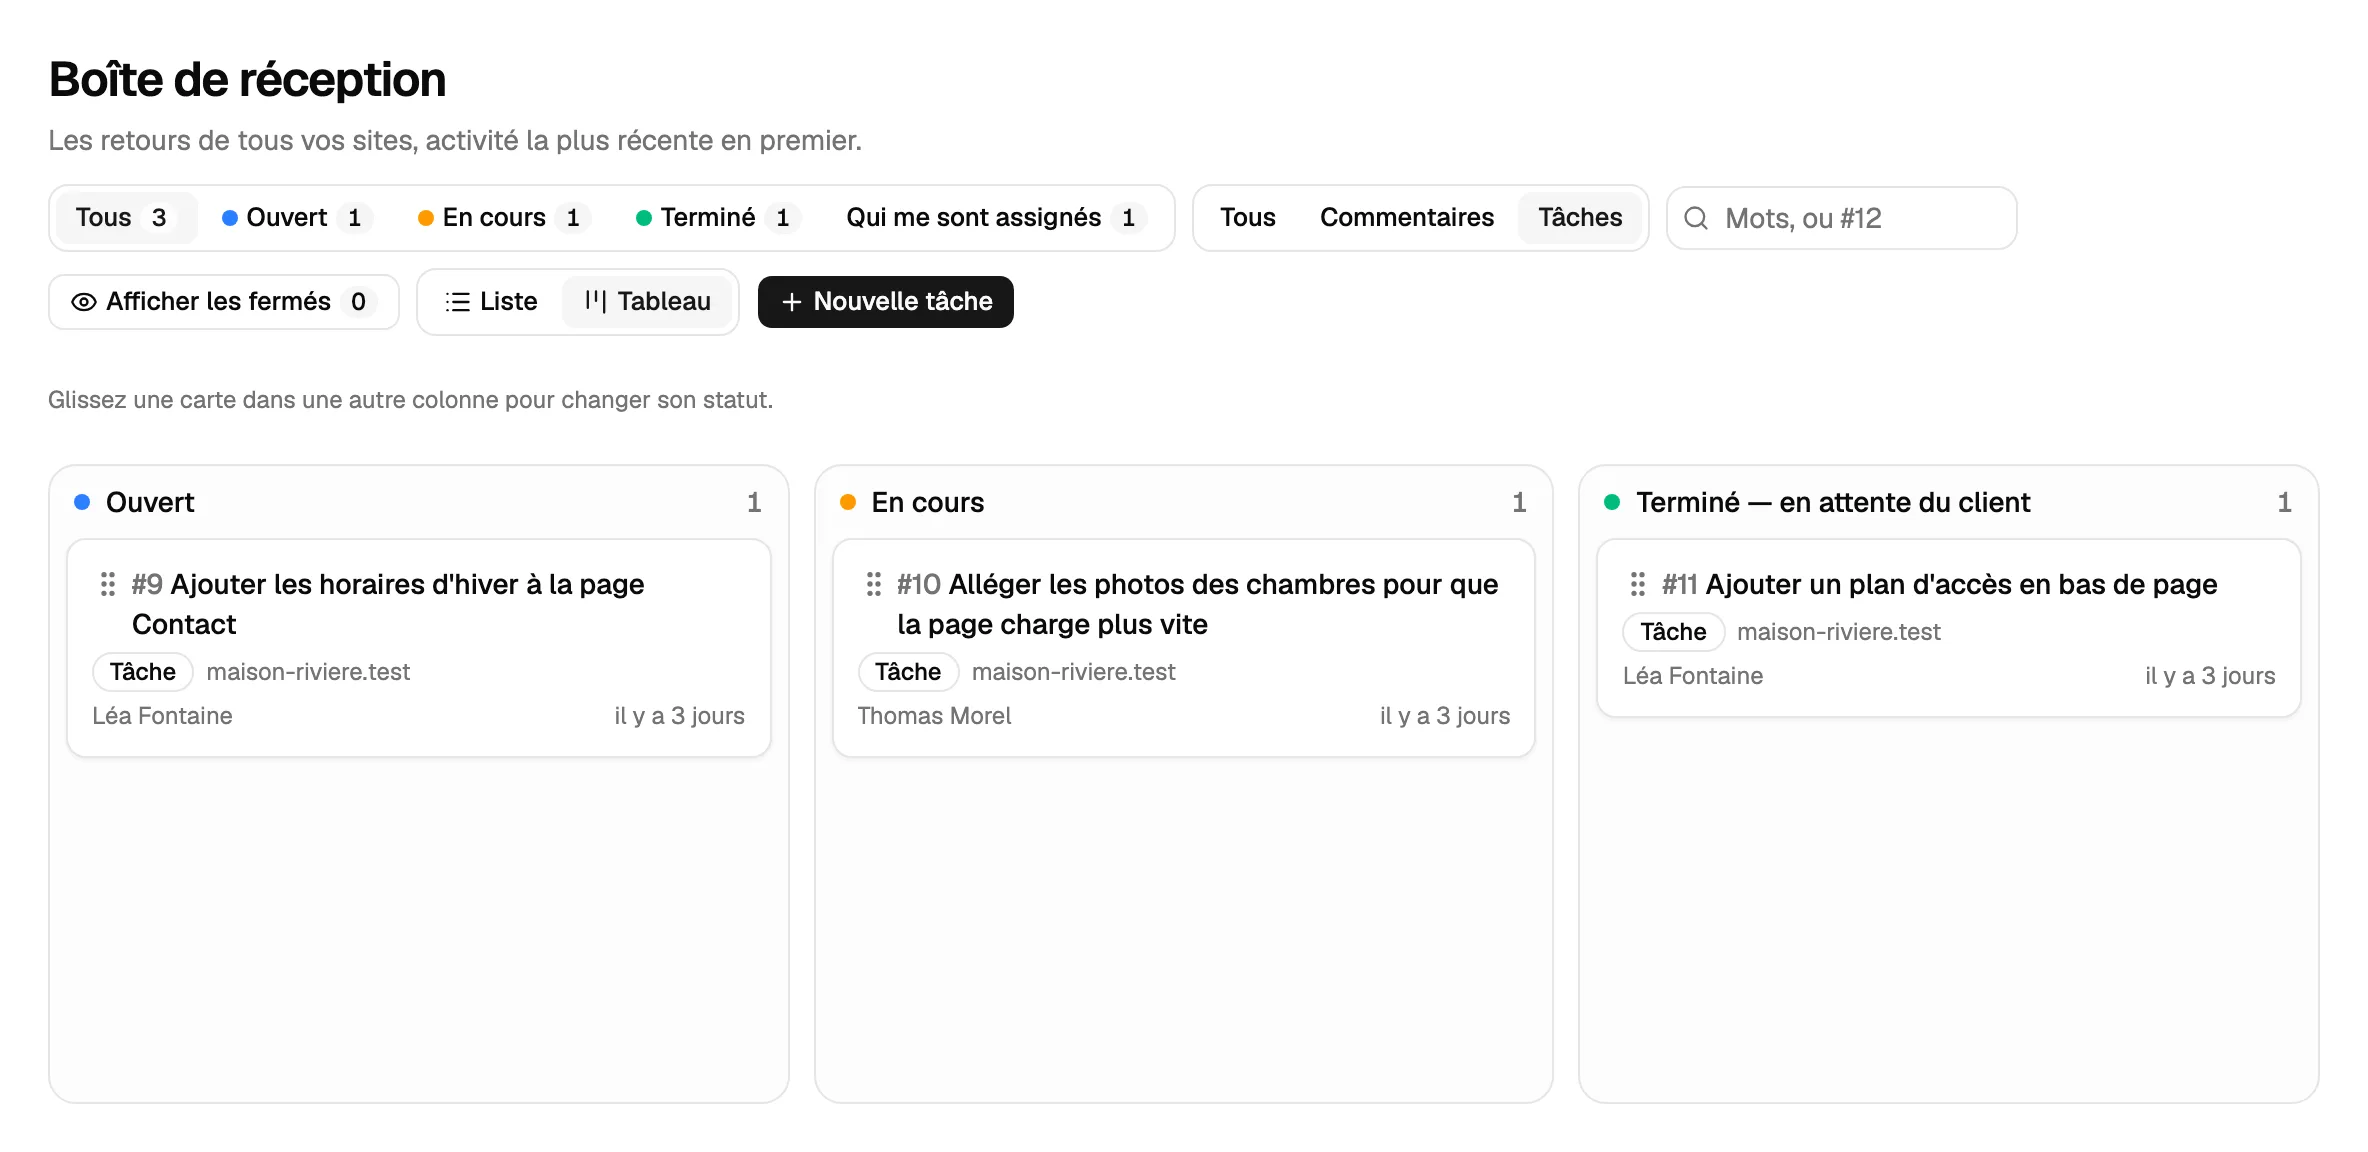Click the plus icon in Nouvelle tâche
Screen dimensions: 2368x1152
pyautogui.click(x=792, y=302)
